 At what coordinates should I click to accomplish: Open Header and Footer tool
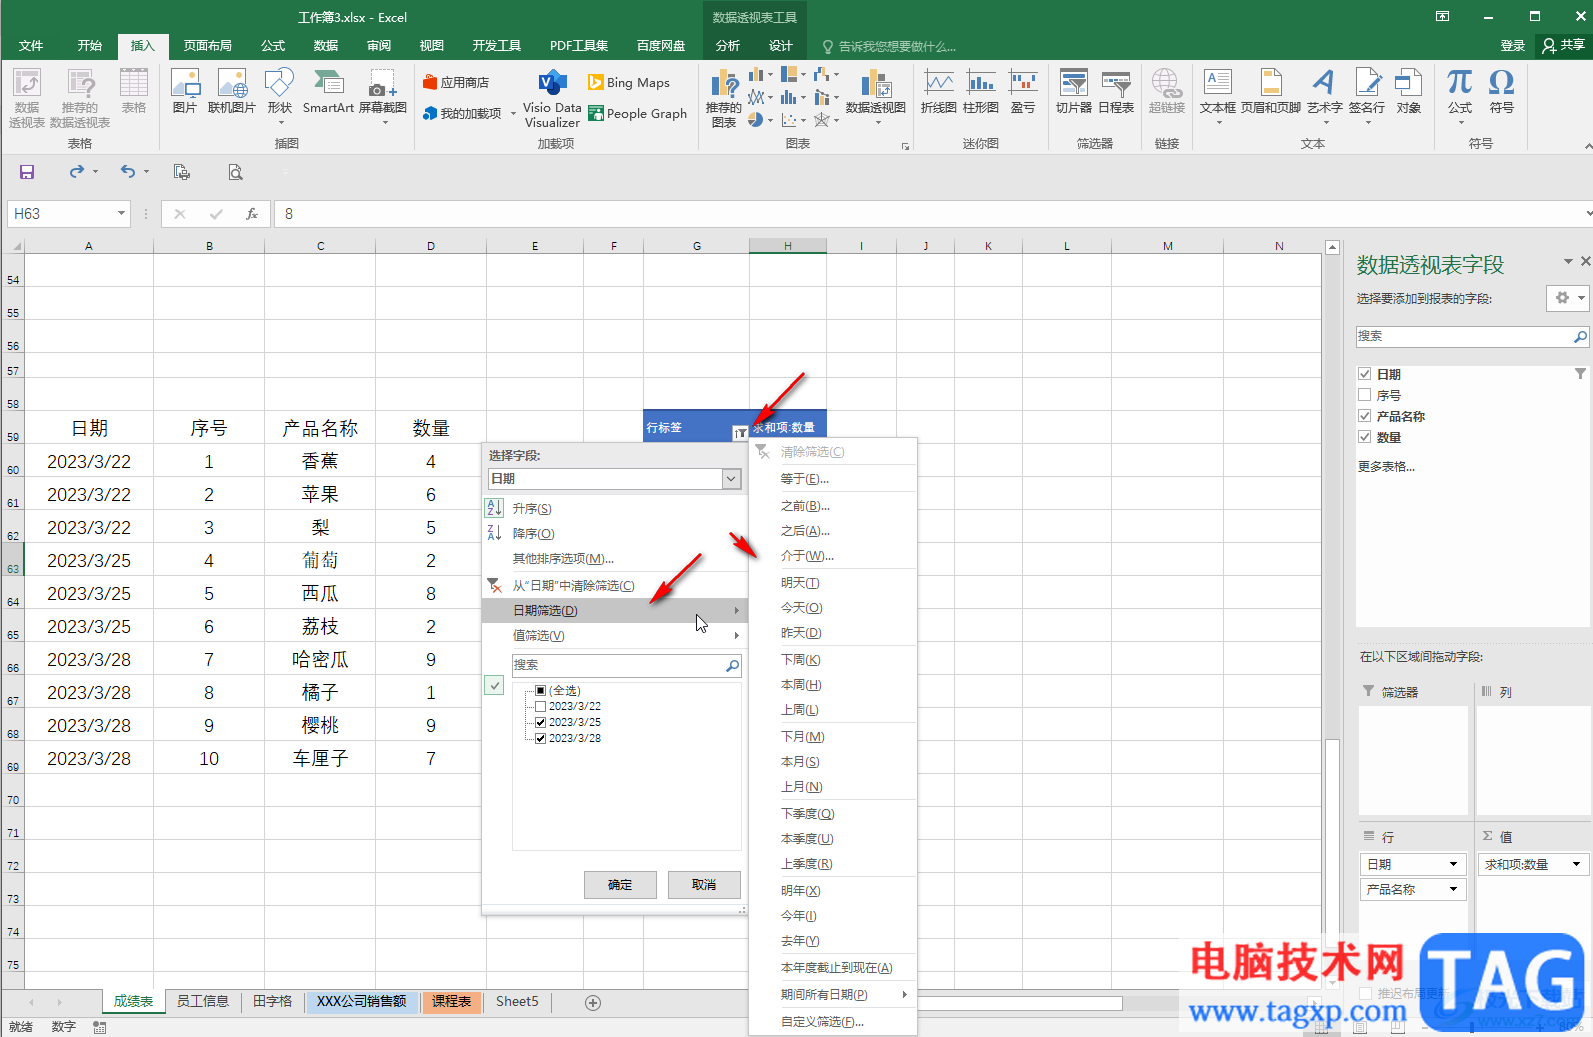click(x=1271, y=91)
